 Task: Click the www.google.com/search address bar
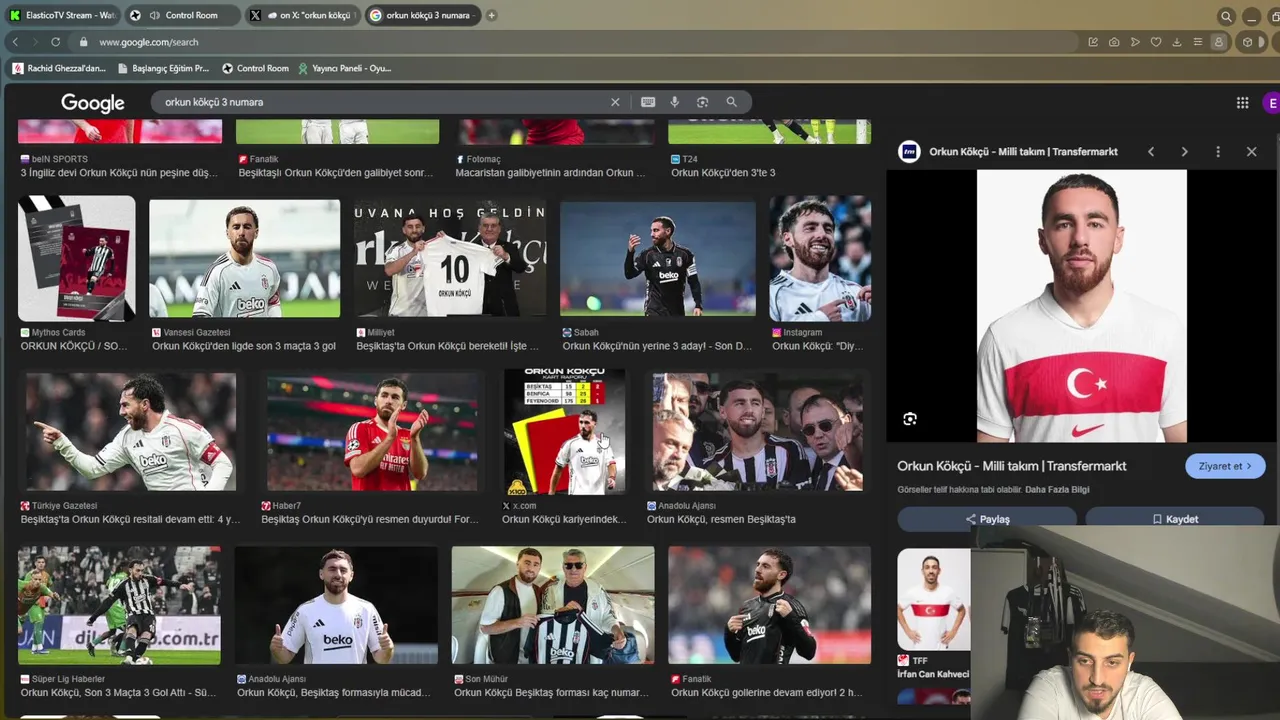pos(580,42)
